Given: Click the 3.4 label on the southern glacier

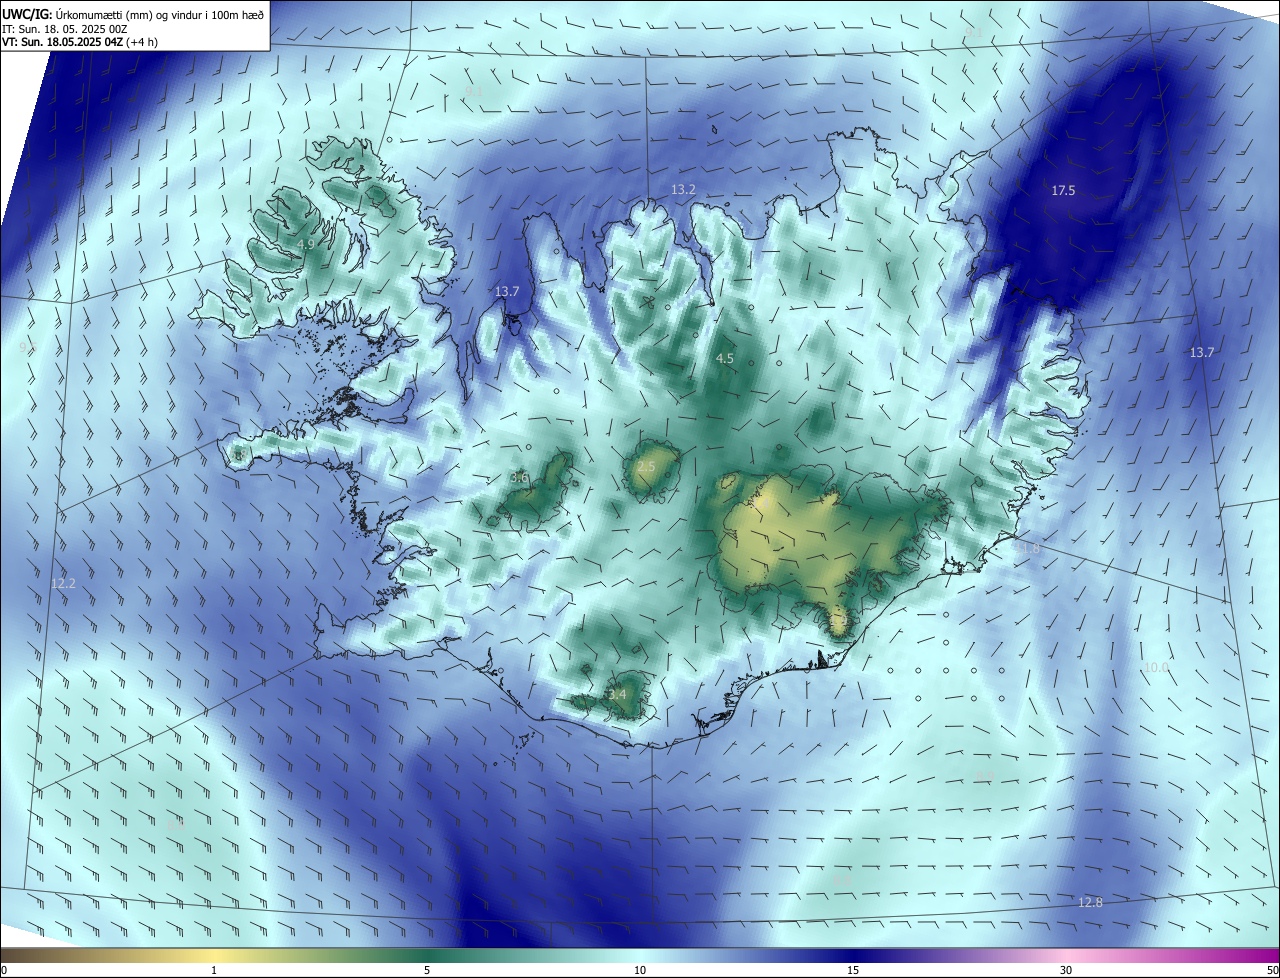Looking at the screenshot, I should 617,694.
